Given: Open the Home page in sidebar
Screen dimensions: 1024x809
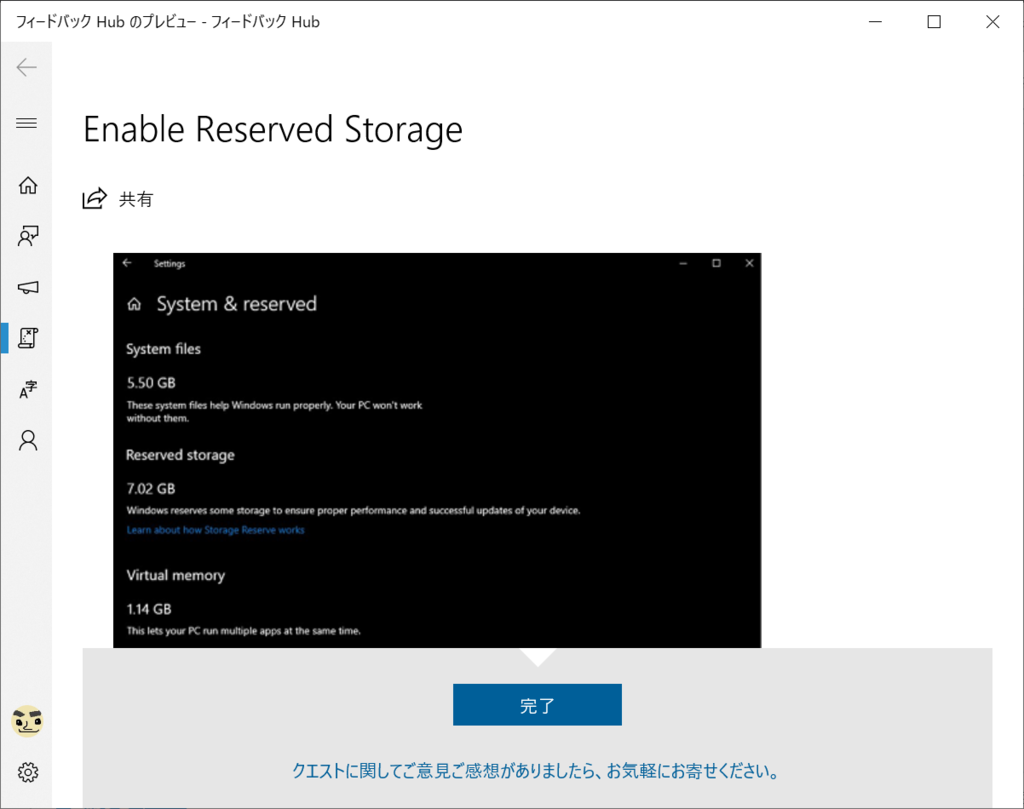Looking at the screenshot, I should tap(27, 185).
